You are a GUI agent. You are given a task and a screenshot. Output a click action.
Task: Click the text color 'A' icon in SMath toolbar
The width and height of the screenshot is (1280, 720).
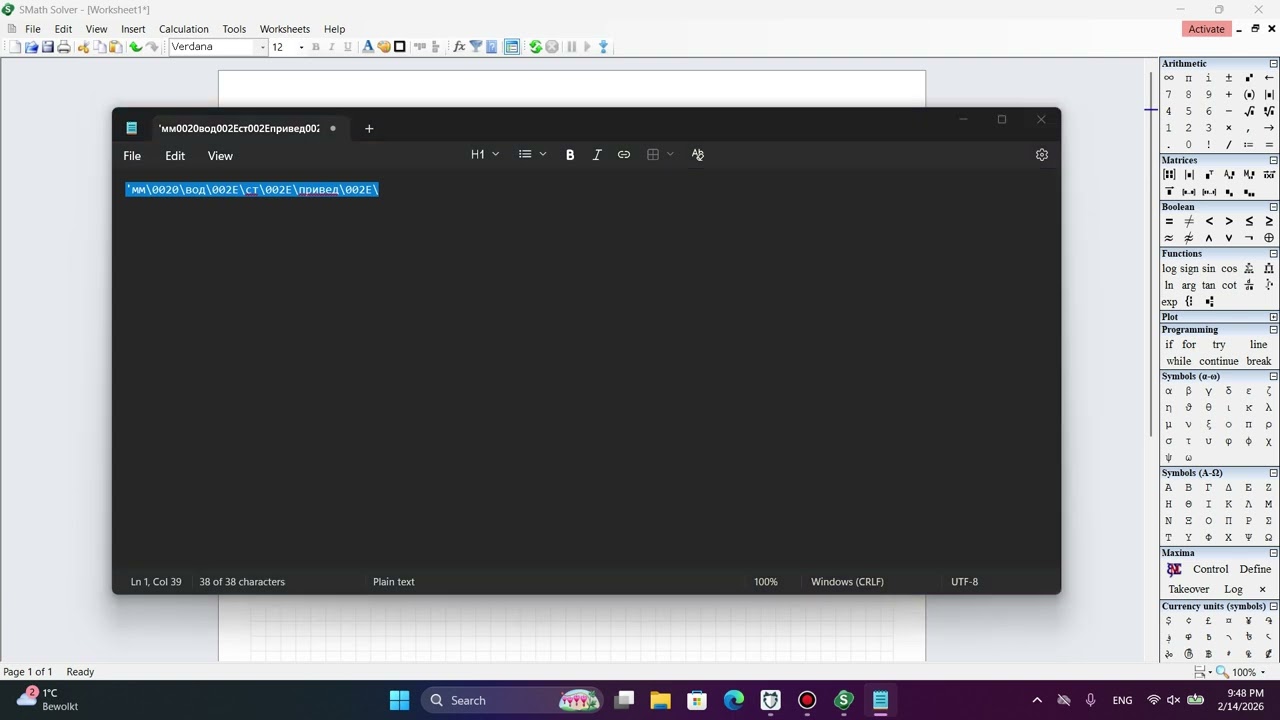point(368,47)
